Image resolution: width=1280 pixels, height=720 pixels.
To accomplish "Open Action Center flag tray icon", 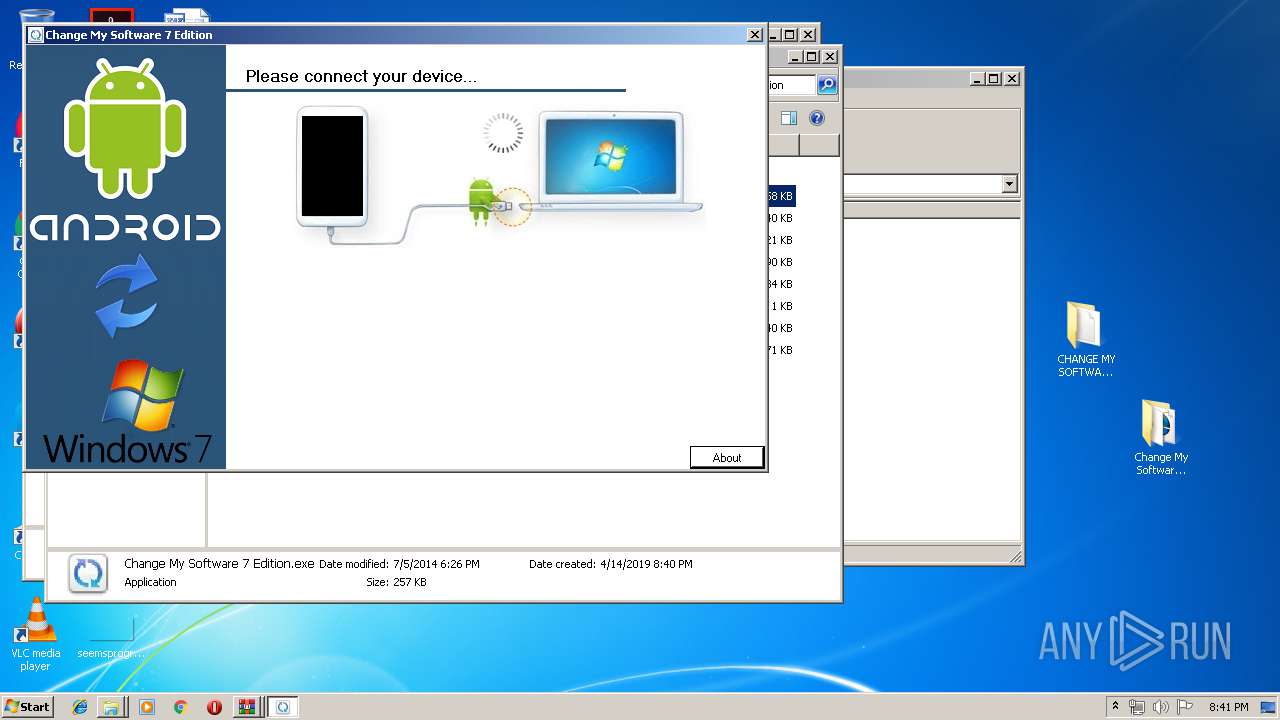I will pos(1185,707).
